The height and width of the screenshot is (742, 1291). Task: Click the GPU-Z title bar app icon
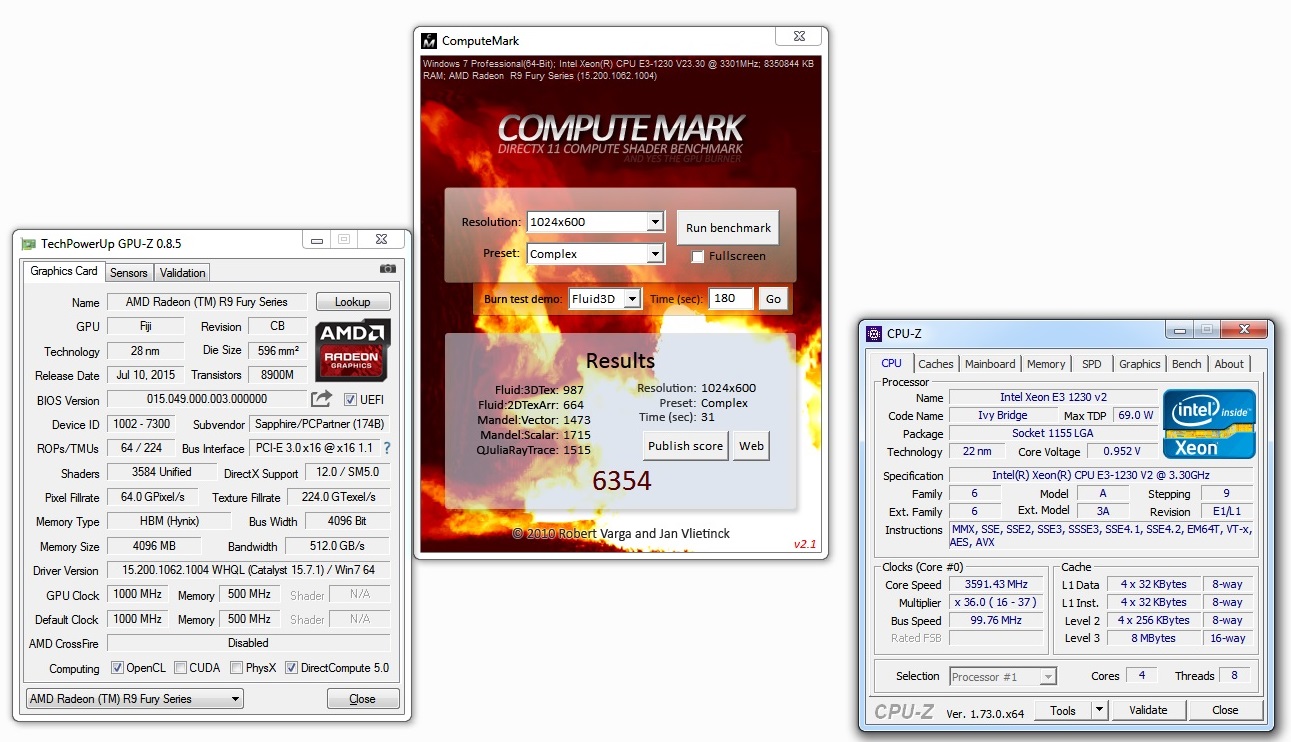click(x=28, y=243)
